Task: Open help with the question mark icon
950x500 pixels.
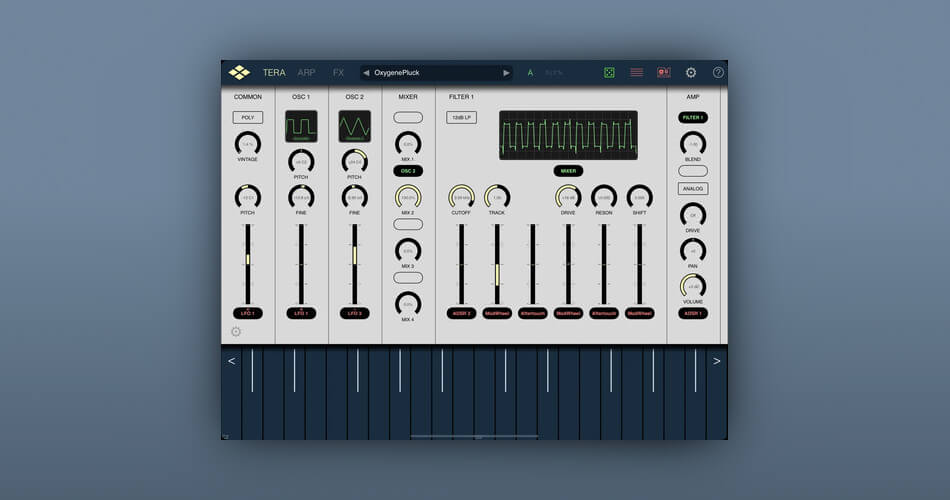Action: click(718, 72)
